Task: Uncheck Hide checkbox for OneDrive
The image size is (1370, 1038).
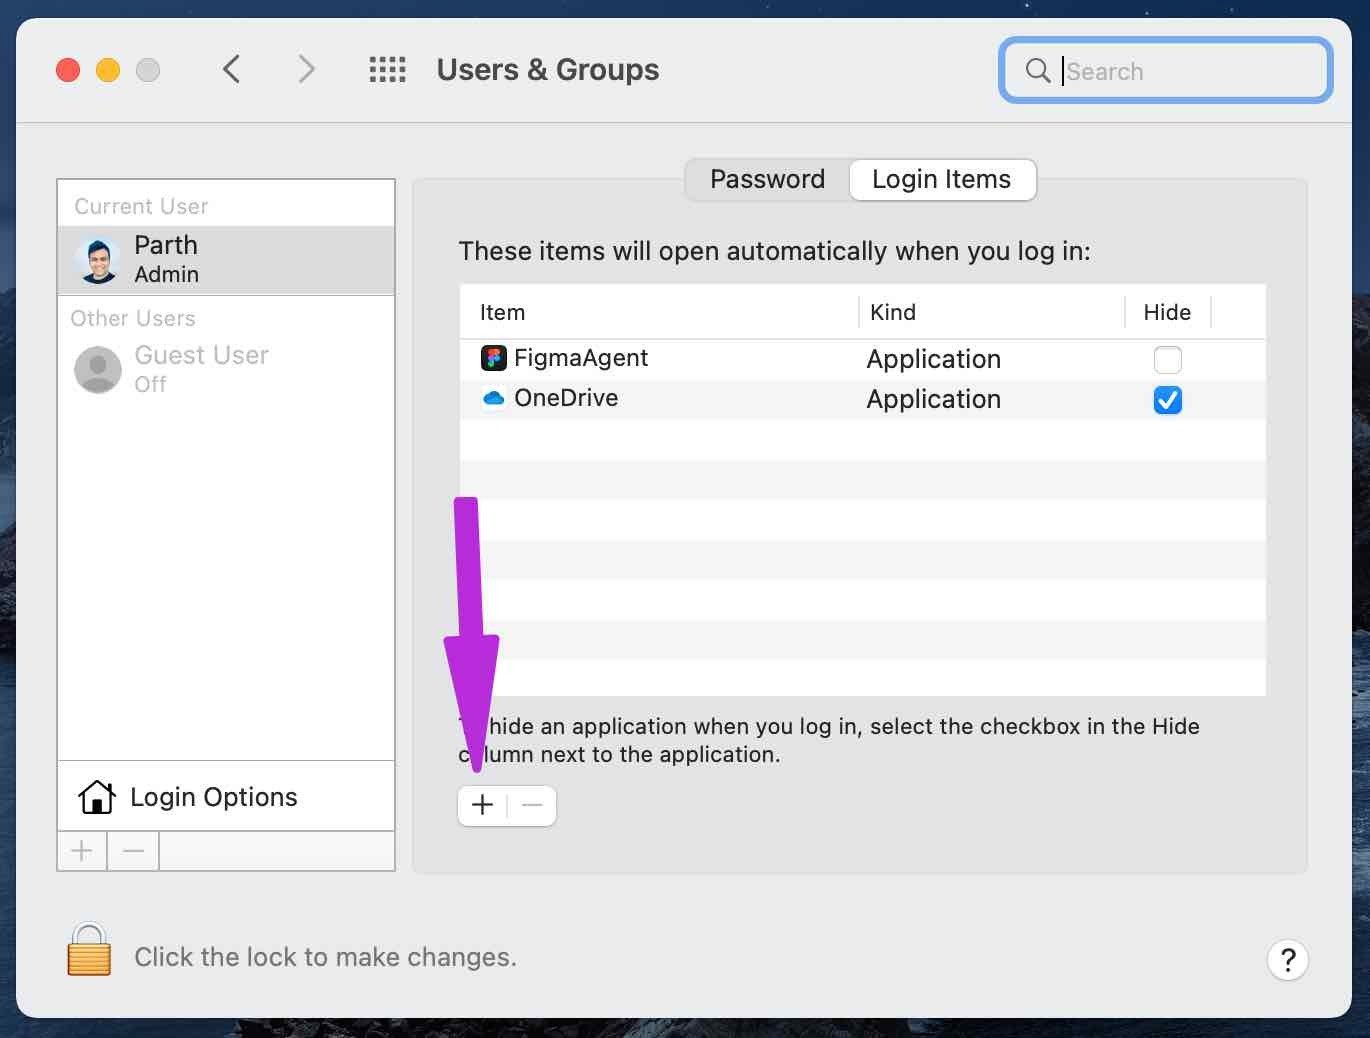Action: [x=1167, y=400]
